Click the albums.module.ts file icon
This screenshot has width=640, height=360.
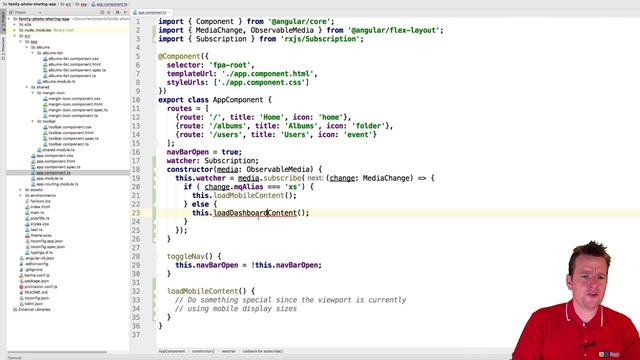[40, 82]
